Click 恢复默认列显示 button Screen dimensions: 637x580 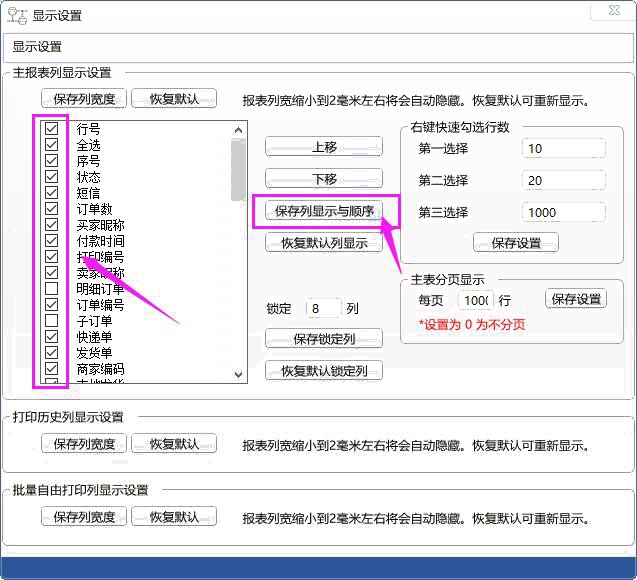point(325,242)
